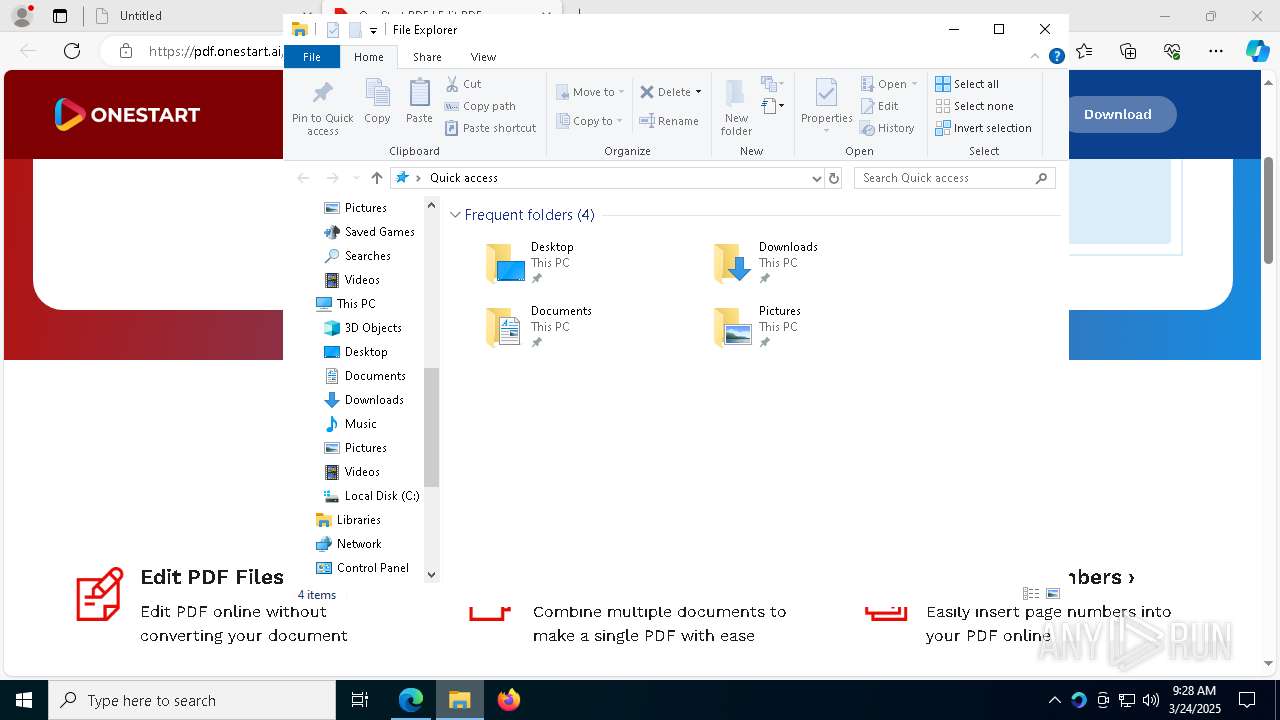Create a New folder
1280x720 pixels.
tap(736, 108)
